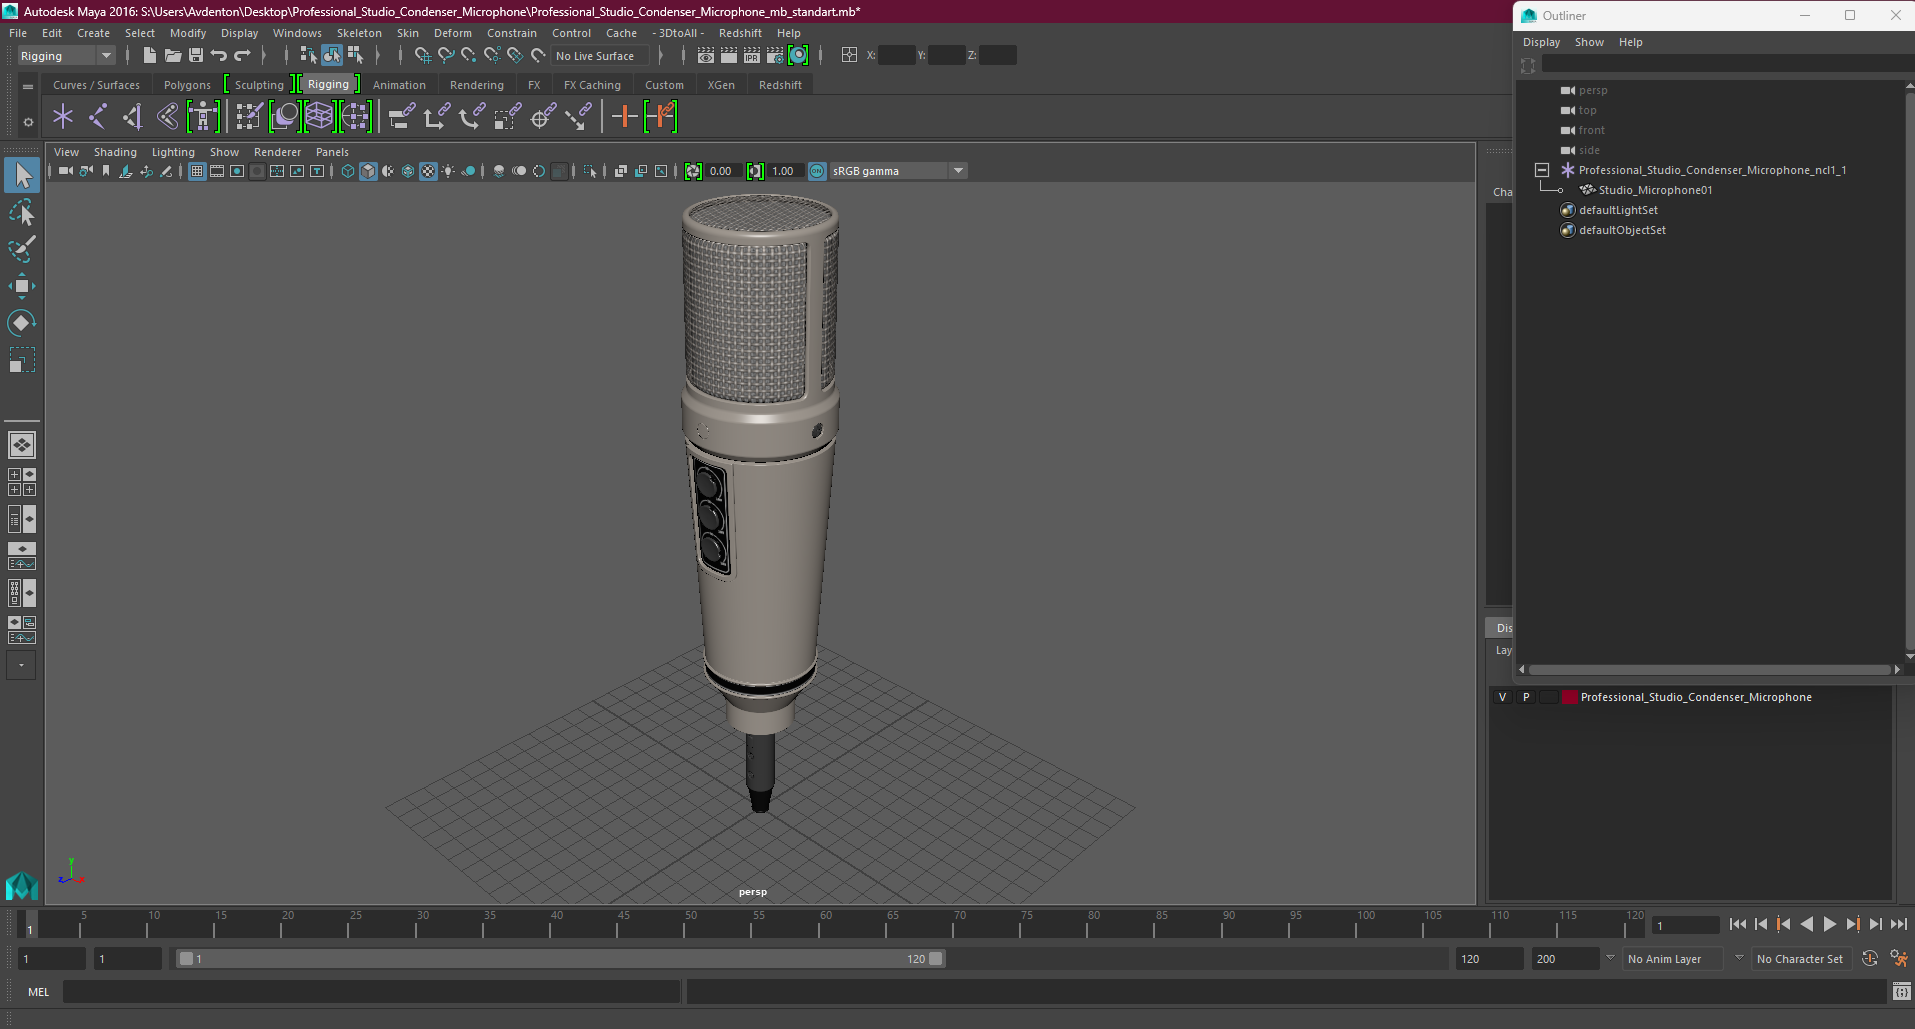Open the File menu
Image resolution: width=1915 pixels, height=1029 pixels.
coord(18,33)
